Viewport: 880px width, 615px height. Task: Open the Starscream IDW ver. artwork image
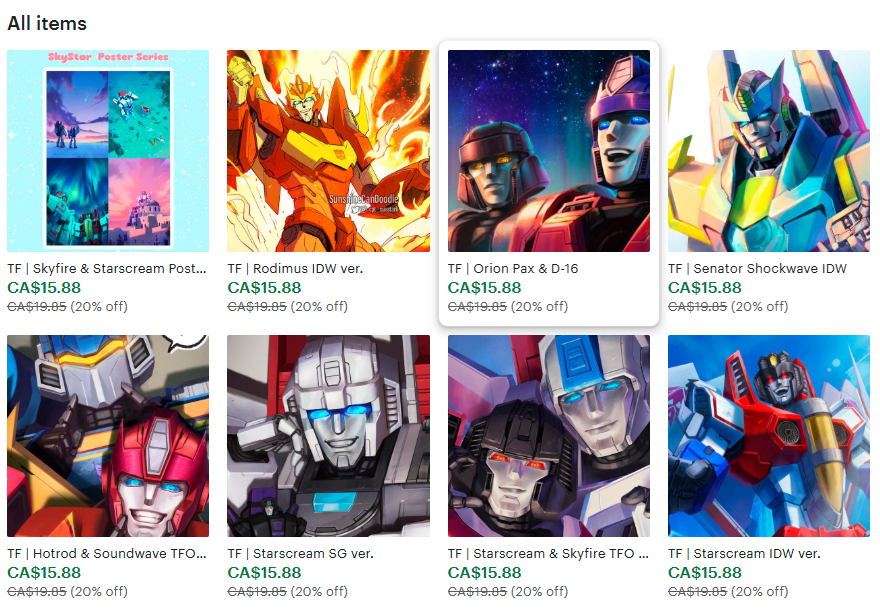(769, 436)
